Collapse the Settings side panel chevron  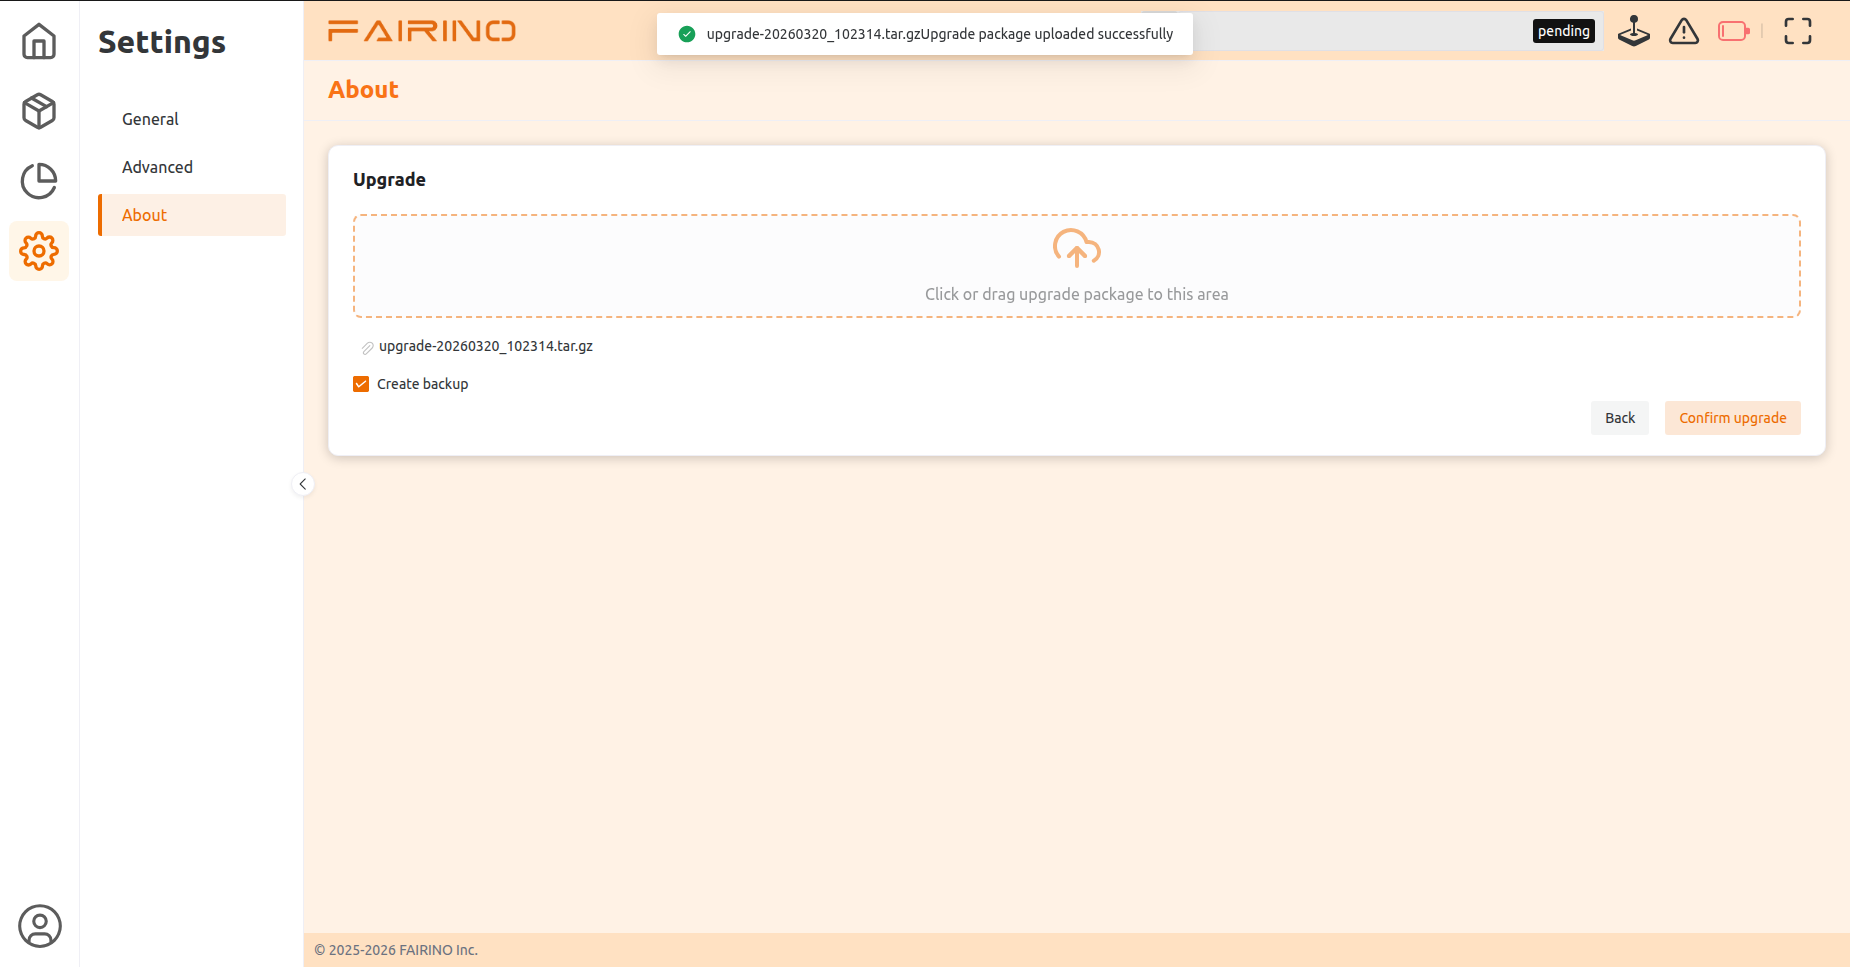[x=303, y=484]
